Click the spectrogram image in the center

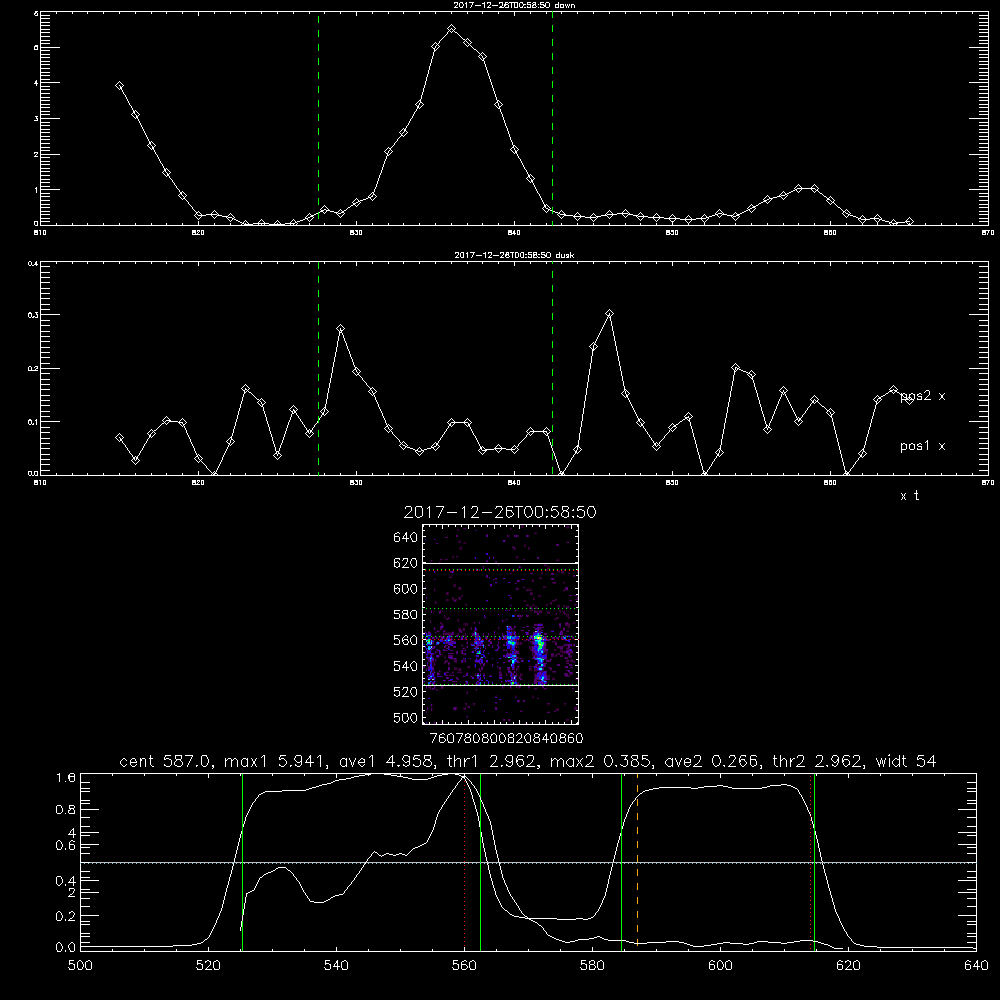tap(501, 624)
